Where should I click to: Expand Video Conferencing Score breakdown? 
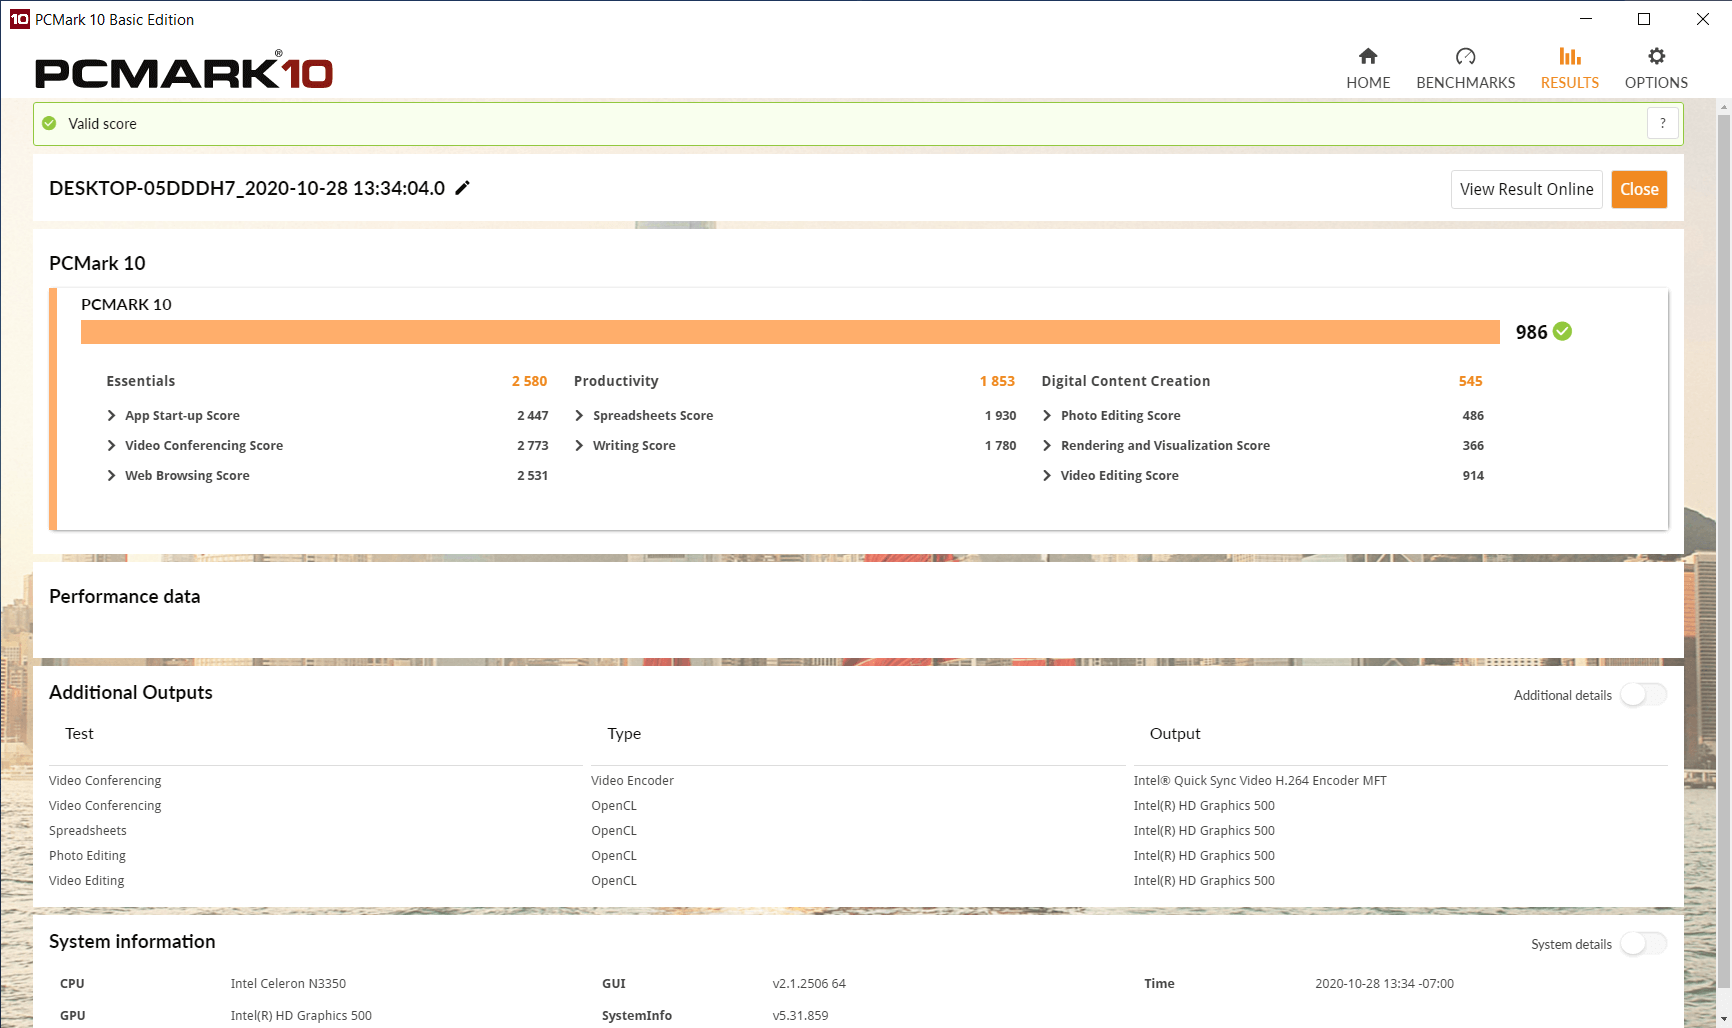click(111, 446)
